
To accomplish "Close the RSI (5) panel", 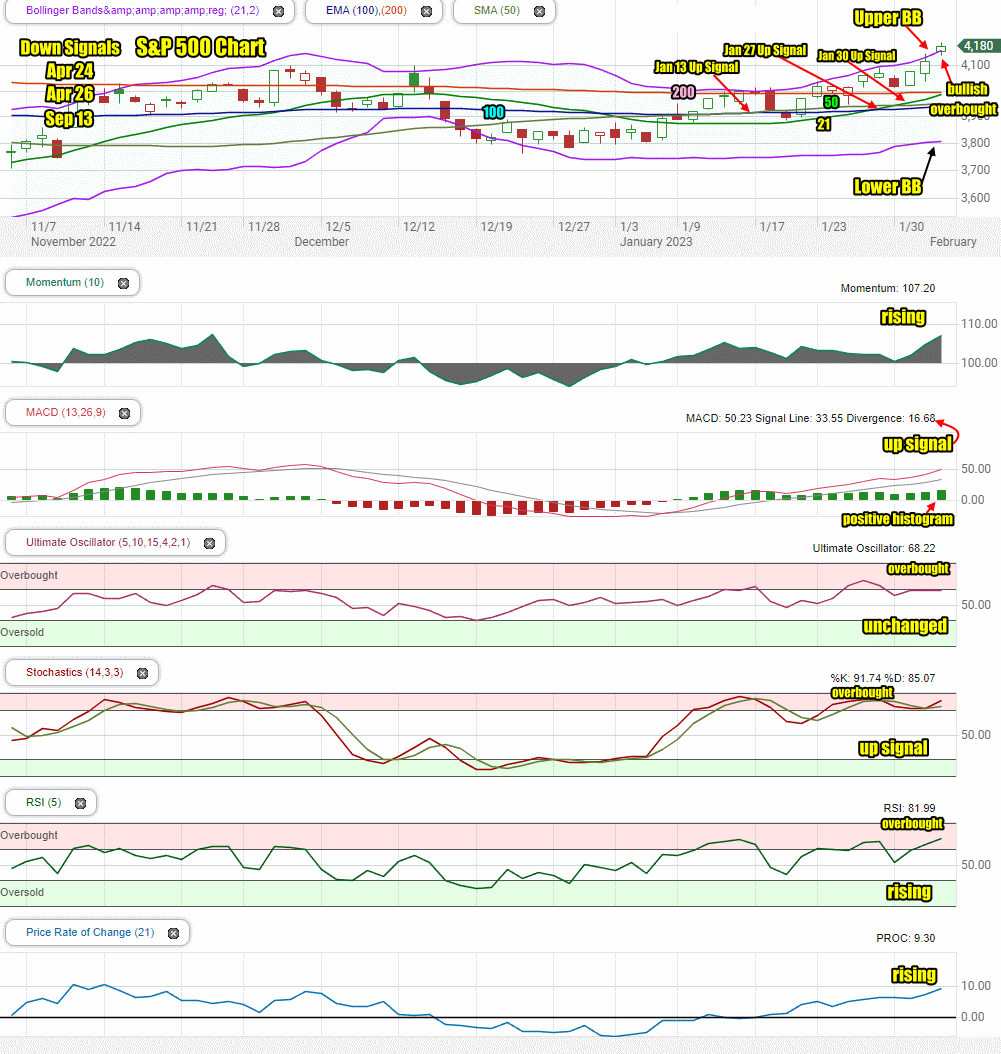I will pyautogui.click(x=81, y=803).
